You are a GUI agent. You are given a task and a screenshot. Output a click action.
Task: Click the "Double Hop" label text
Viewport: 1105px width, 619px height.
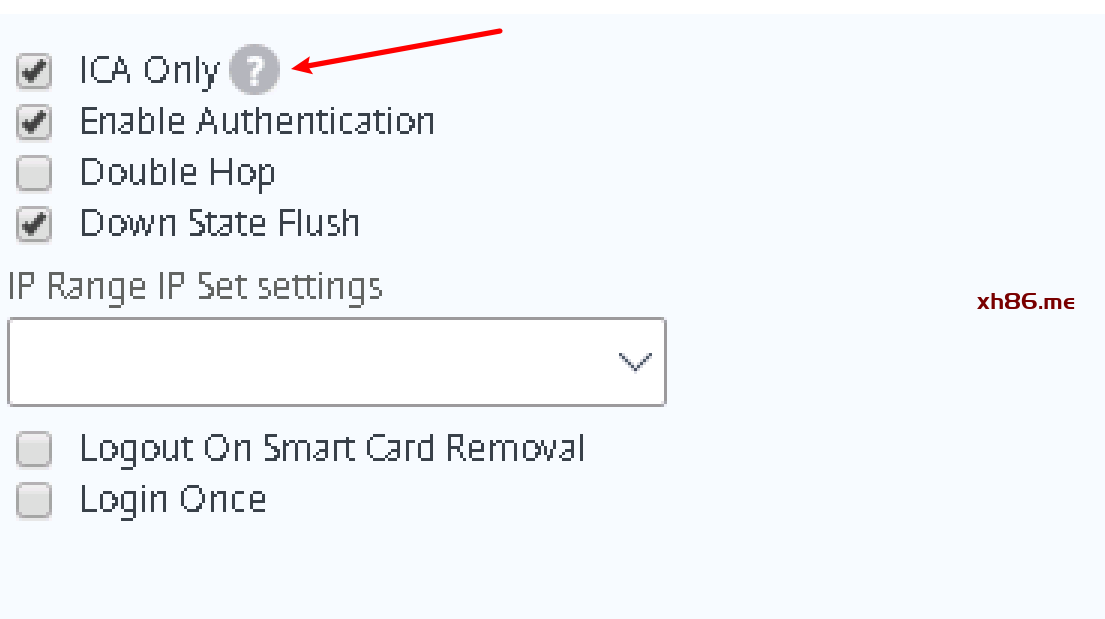pos(177,173)
